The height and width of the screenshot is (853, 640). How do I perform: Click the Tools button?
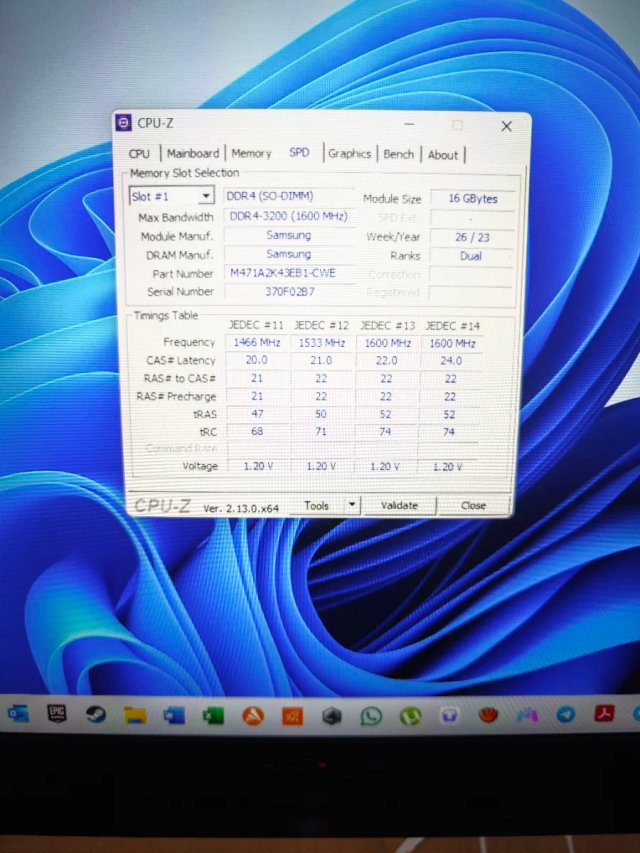point(317,505)
